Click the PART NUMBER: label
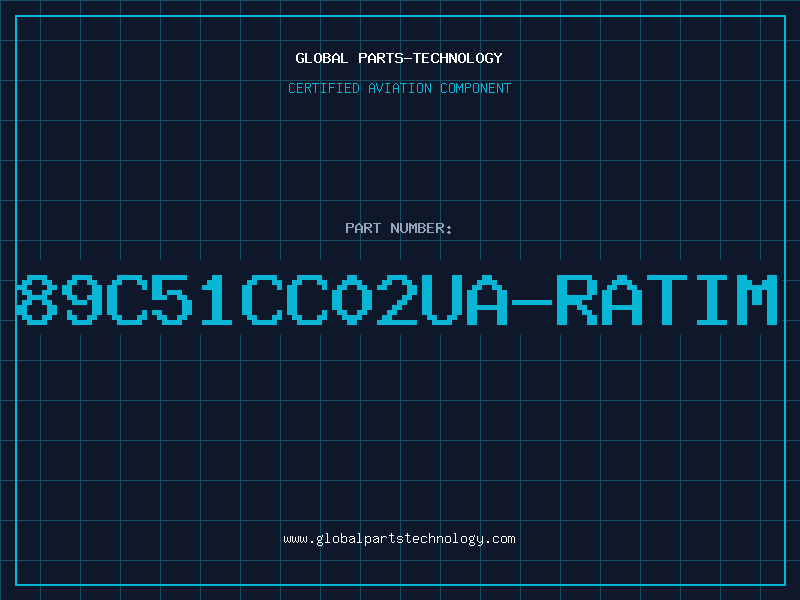800x600 pixels. coord(399,228)
